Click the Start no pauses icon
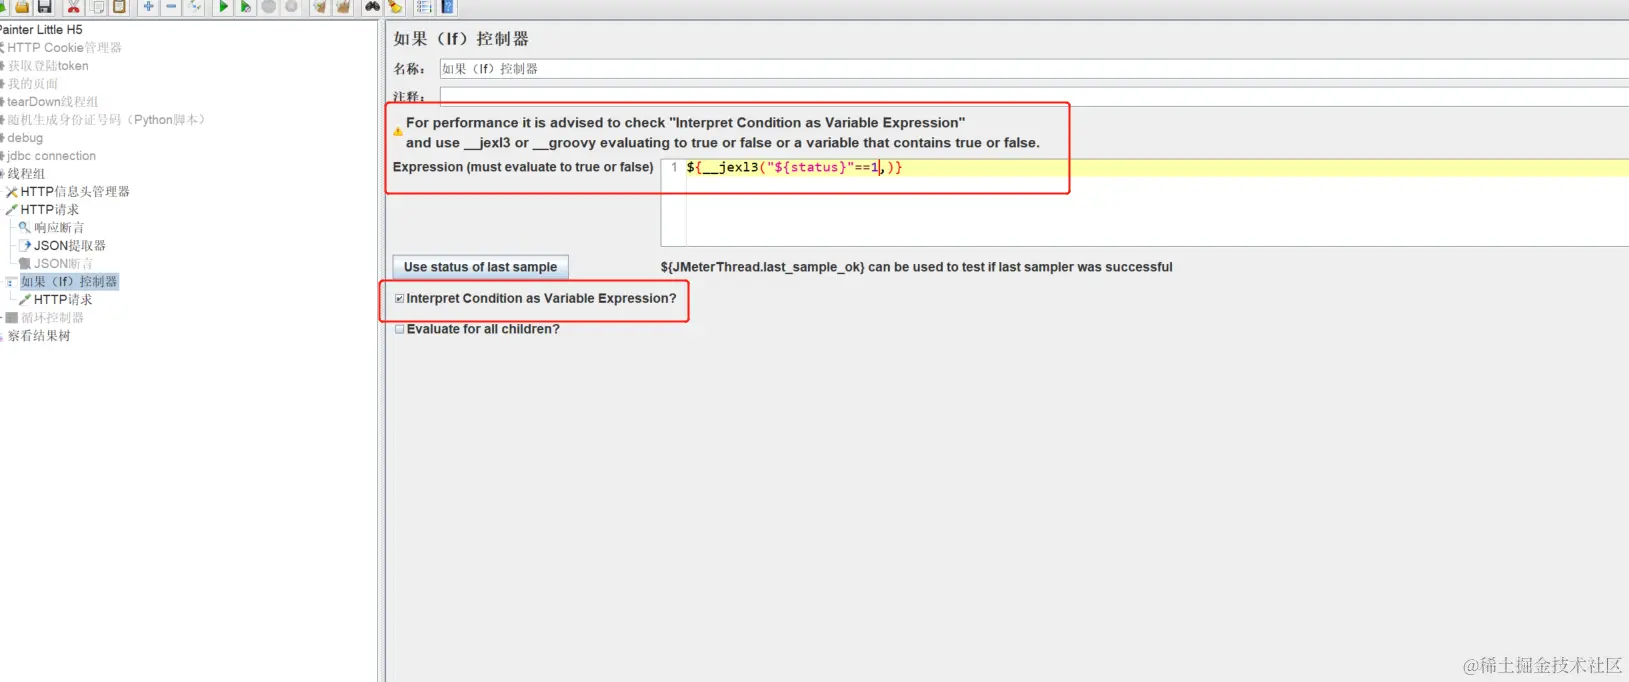Viewport: 1629px width, 682px height. (246, 6)
